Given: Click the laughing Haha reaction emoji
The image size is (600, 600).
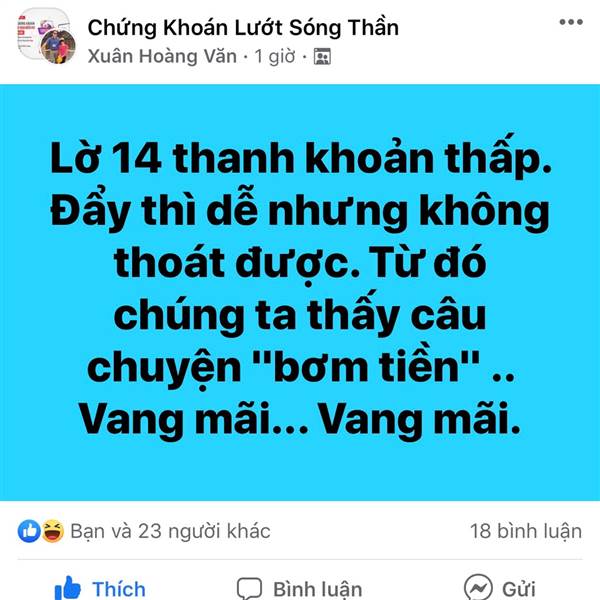Looking at the screenshot, I should coord(52,531).
